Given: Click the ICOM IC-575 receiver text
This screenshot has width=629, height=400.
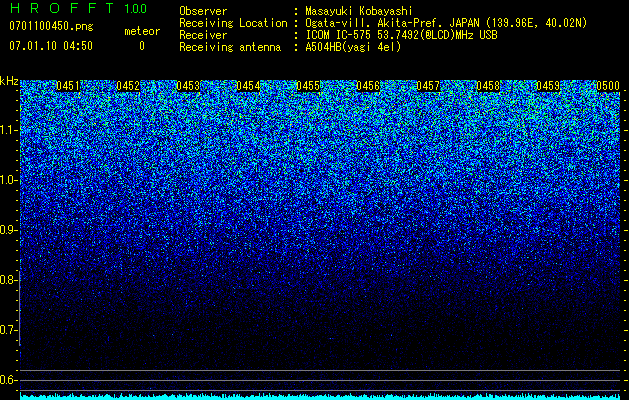Looking at the screenshot, I should (401, 35).
